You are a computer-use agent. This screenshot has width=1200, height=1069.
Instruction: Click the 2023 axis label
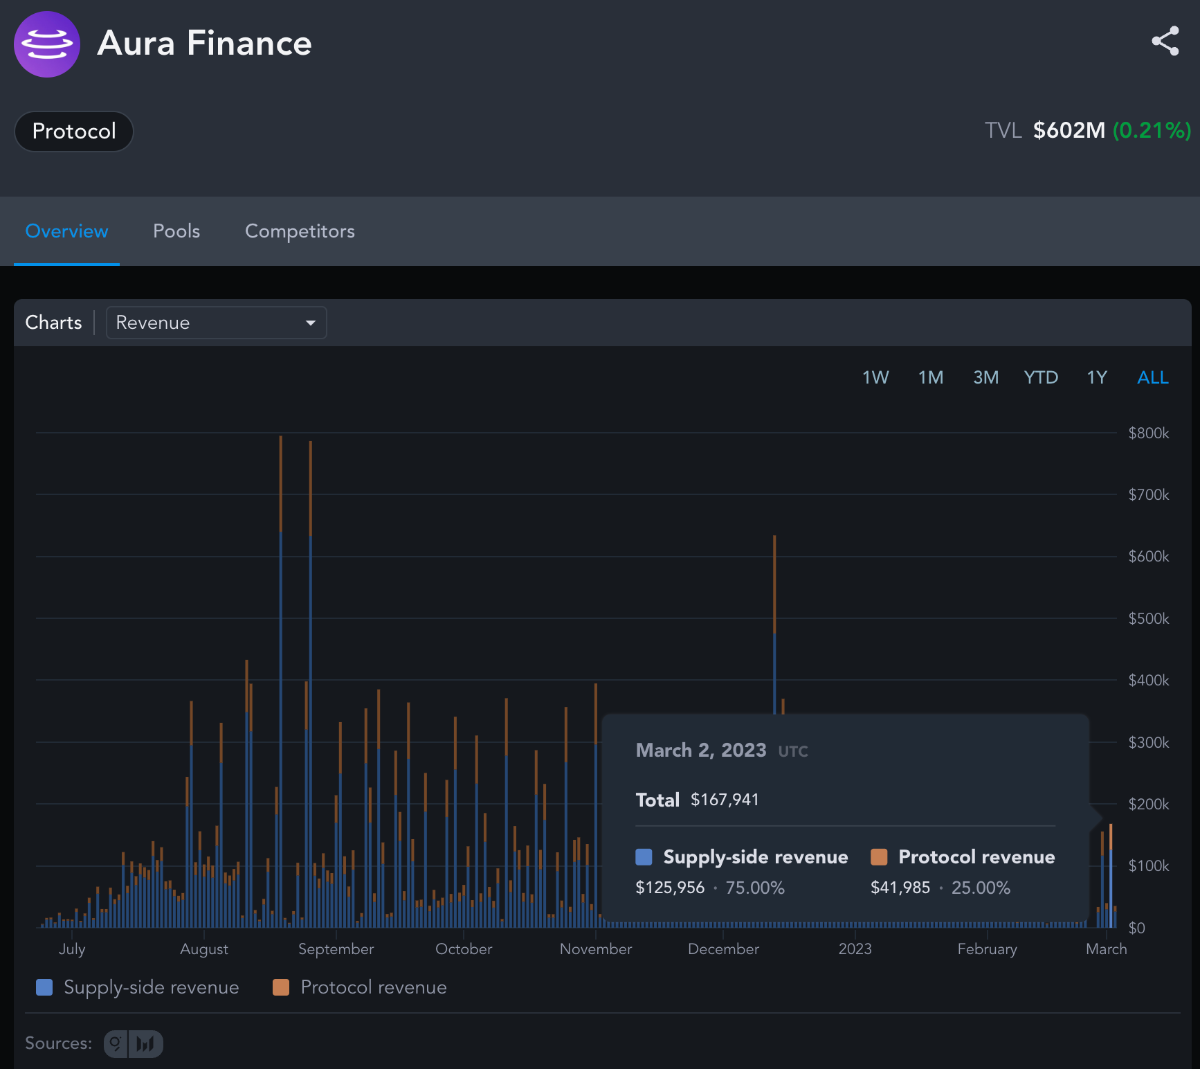(x=855, y=949)
